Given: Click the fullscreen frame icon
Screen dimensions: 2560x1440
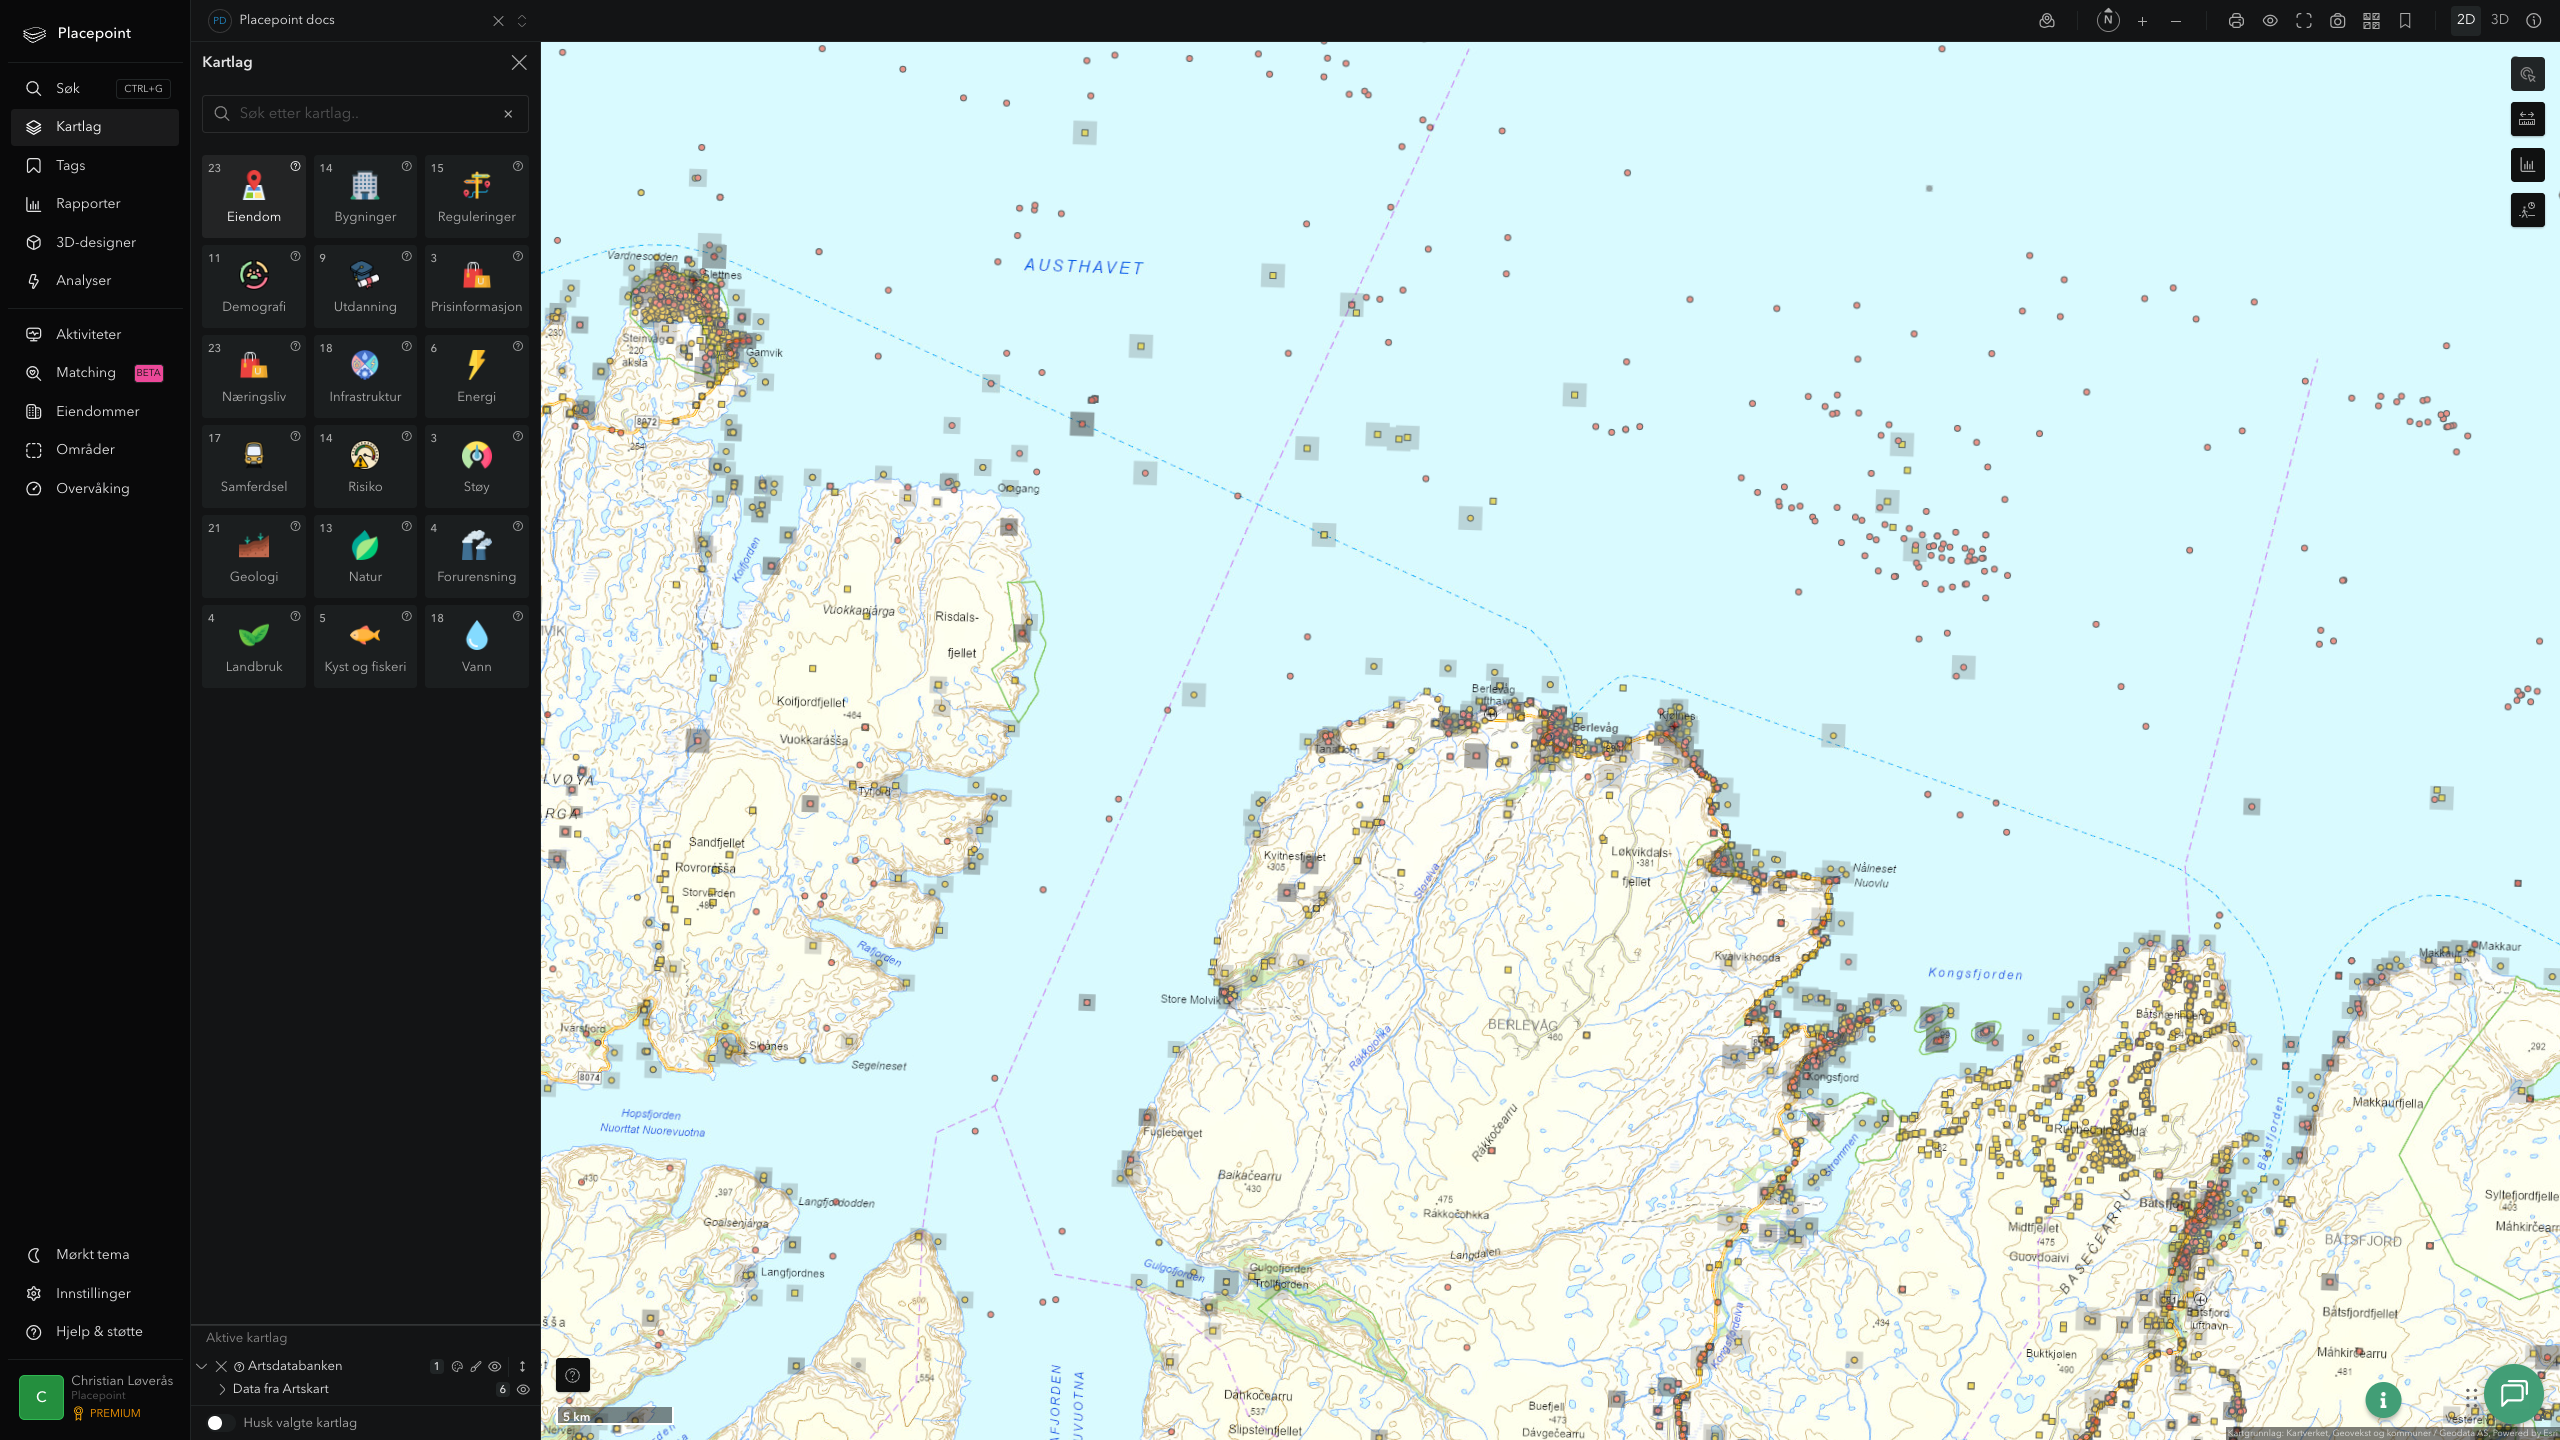Looking at the screenshot, I should tap(2304, 21).
